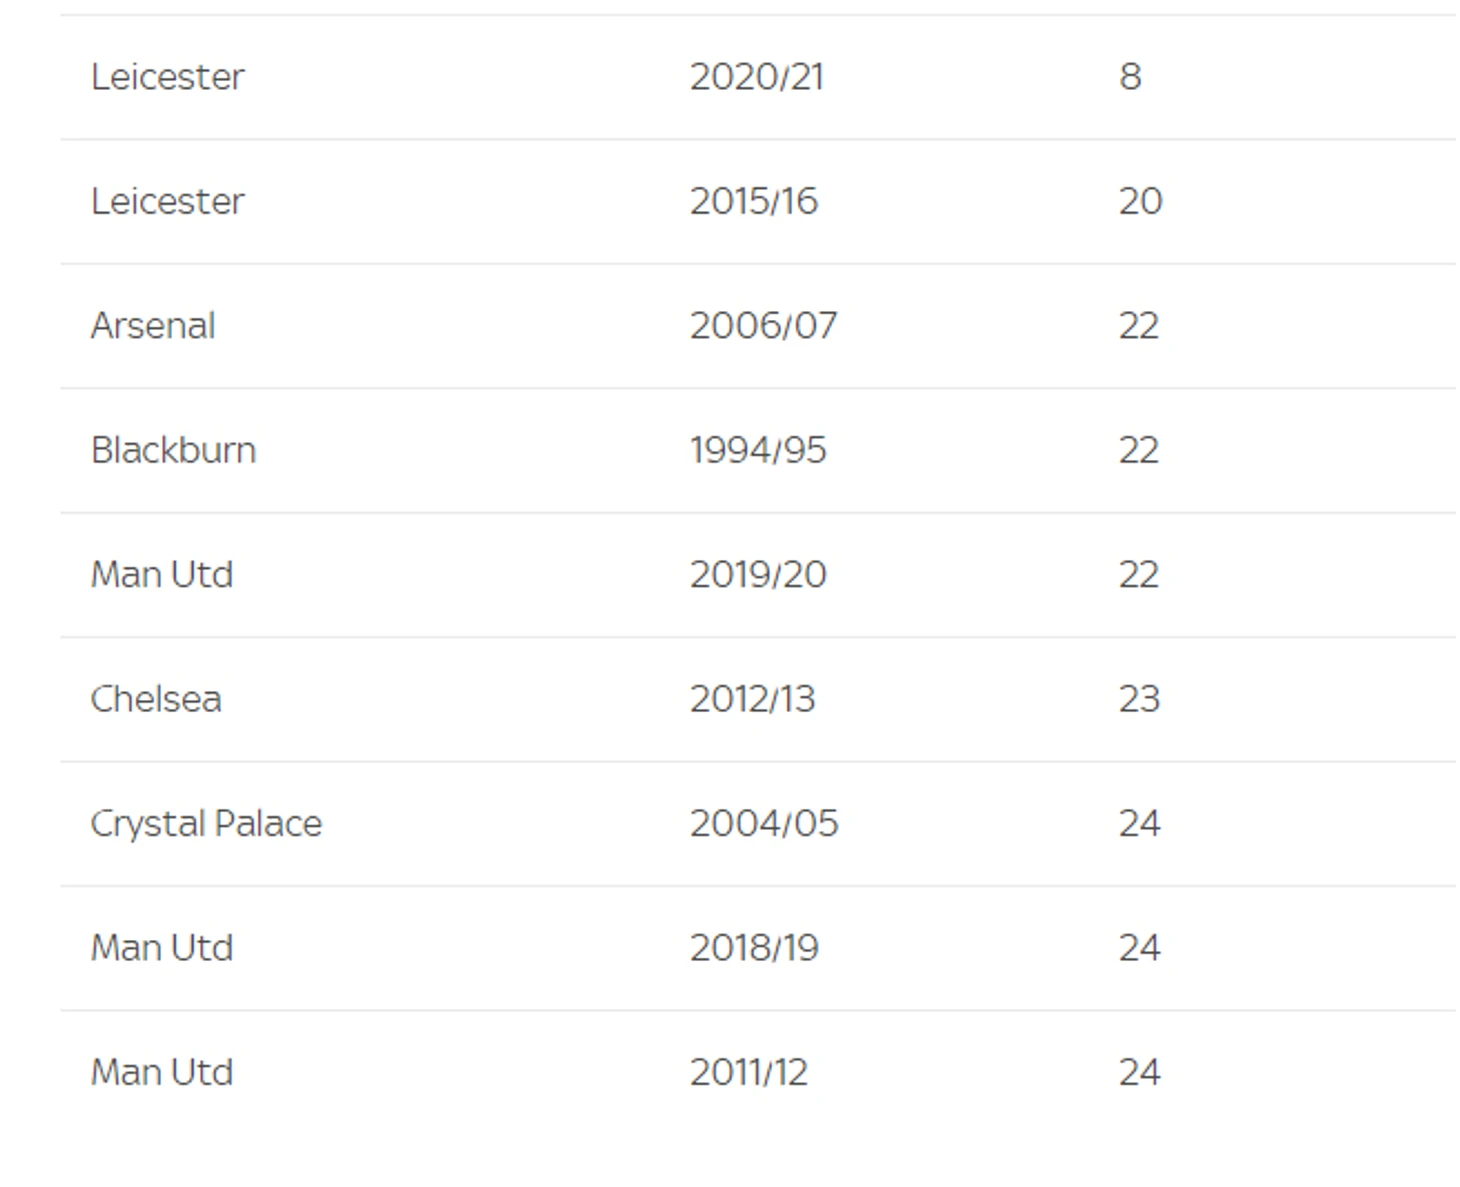Image resolution: width=1460 pixels, height=1187 pixels.
Task: Click the 2018/19 season text
Action: point(754,948)
